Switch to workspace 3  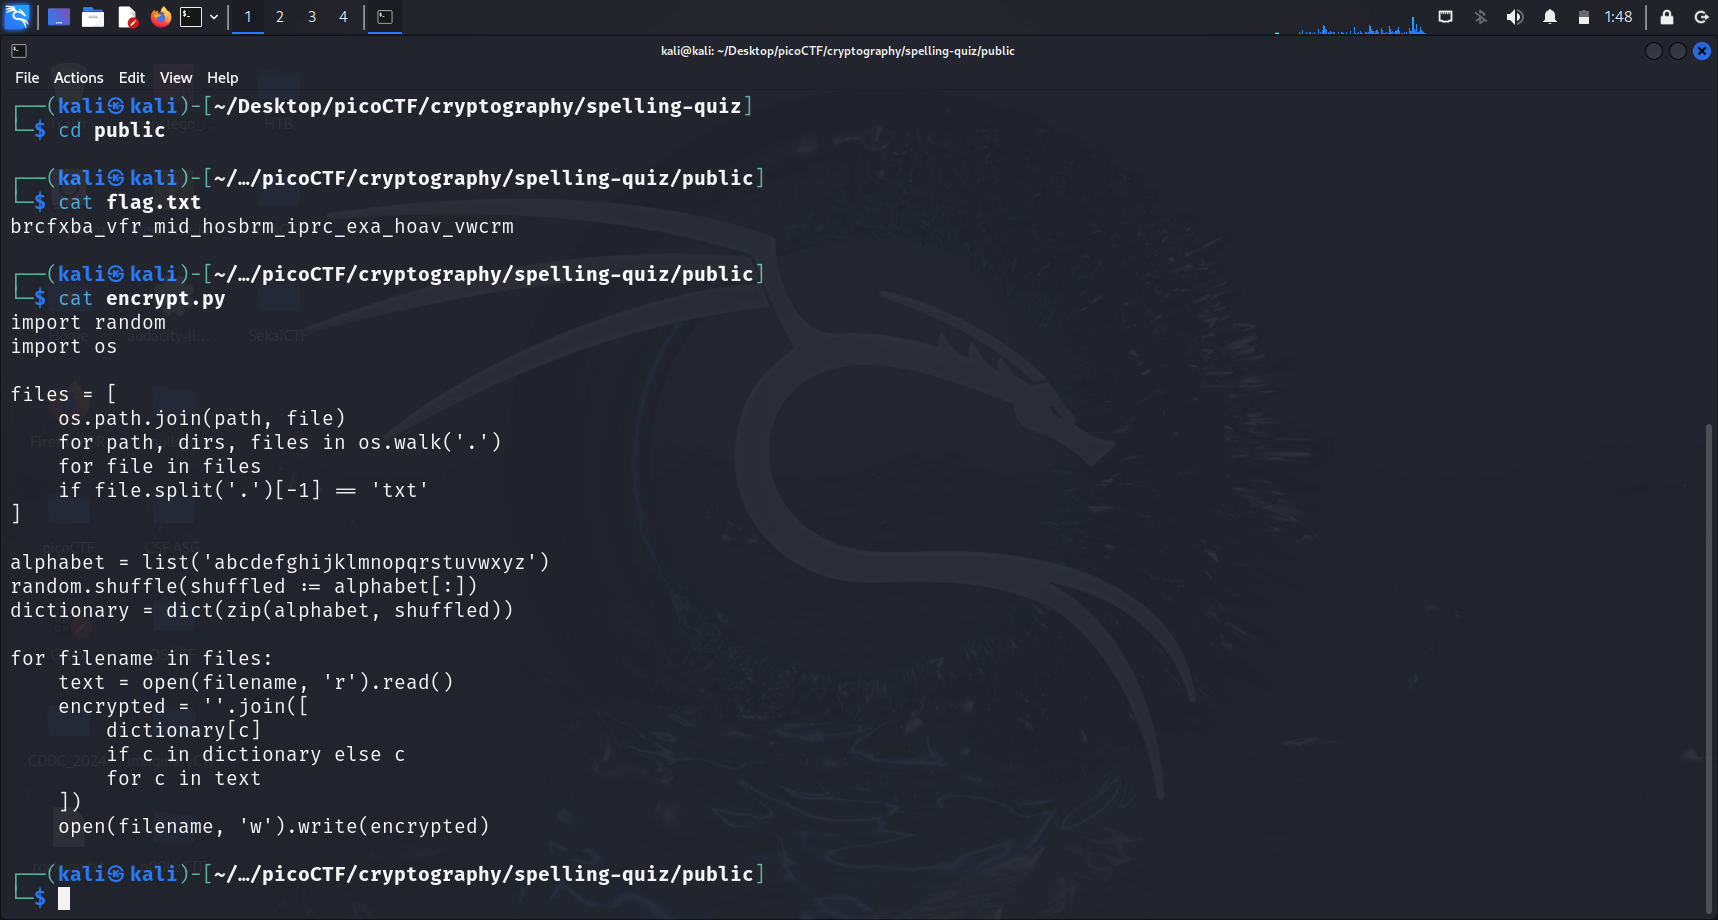pyautogui.click(x=312, y=17)
